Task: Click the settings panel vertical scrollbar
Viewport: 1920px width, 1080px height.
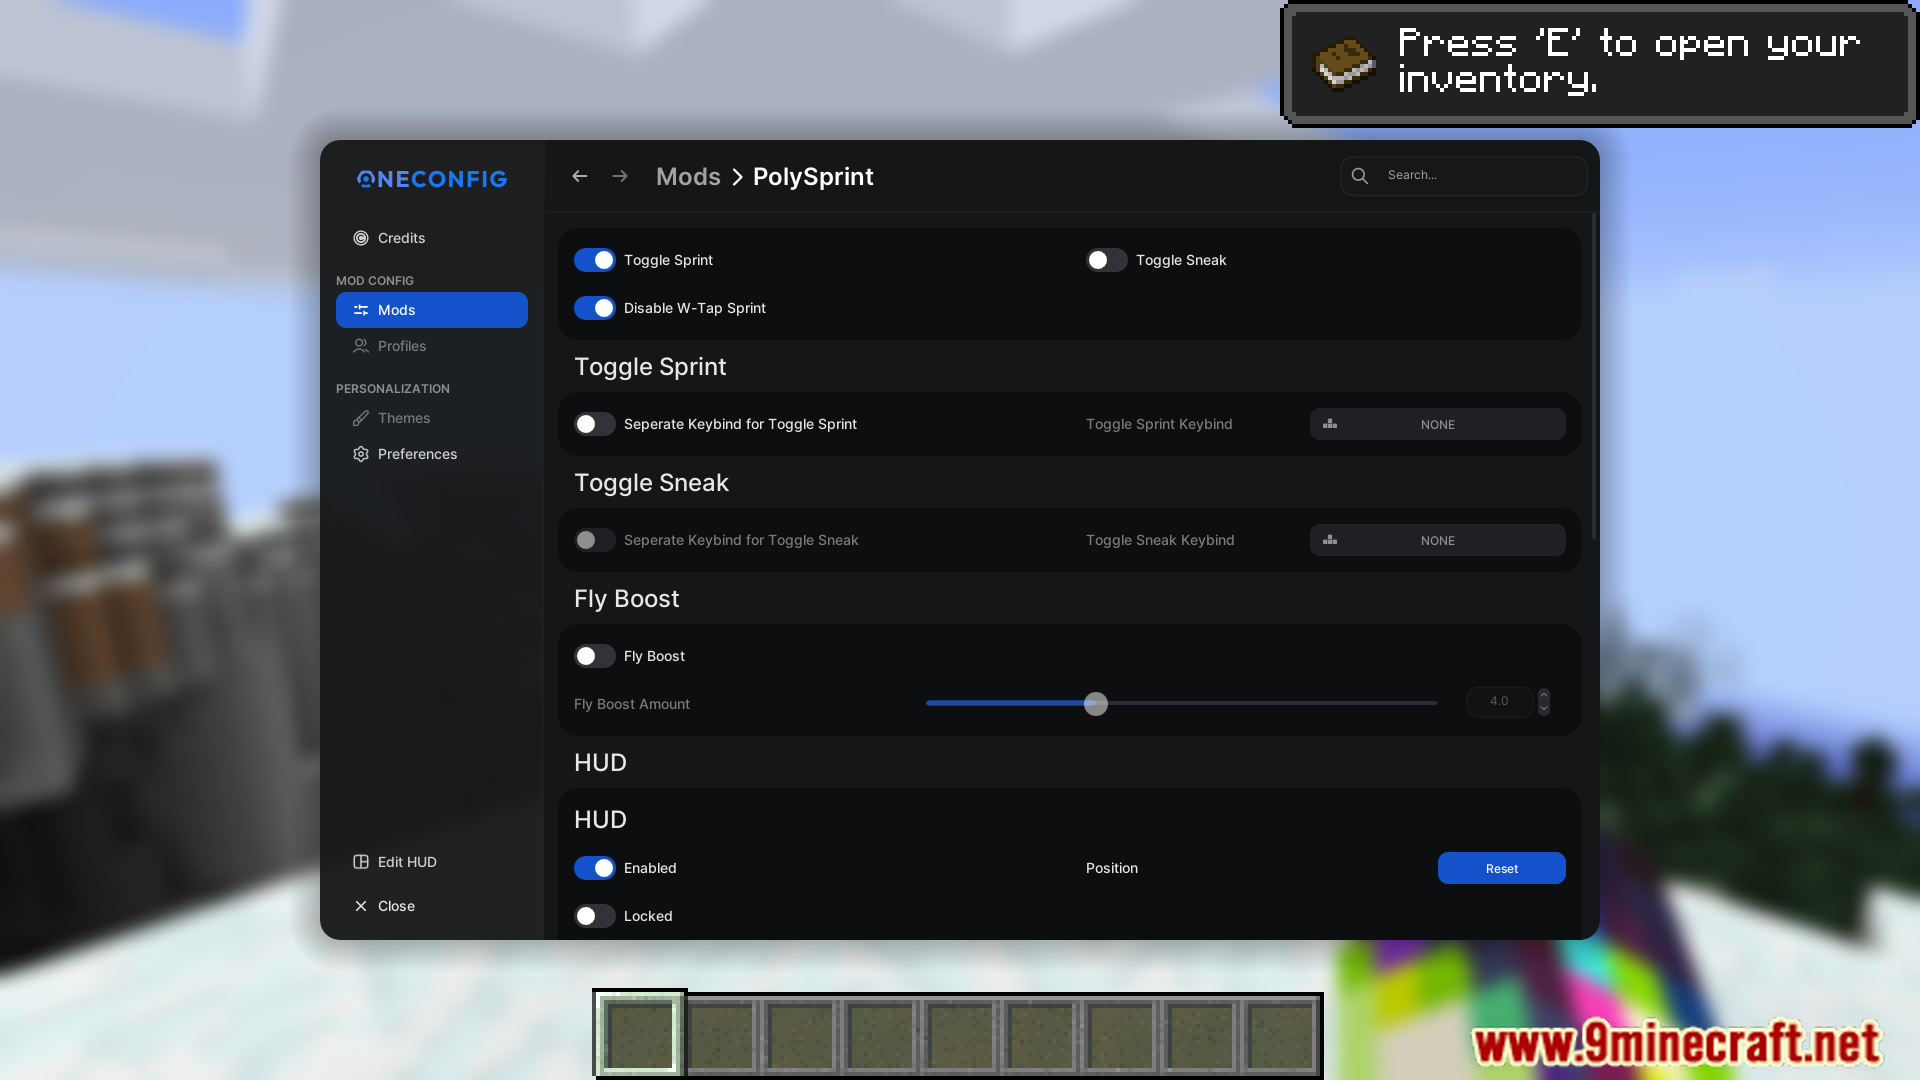Action: (1594, 376)
